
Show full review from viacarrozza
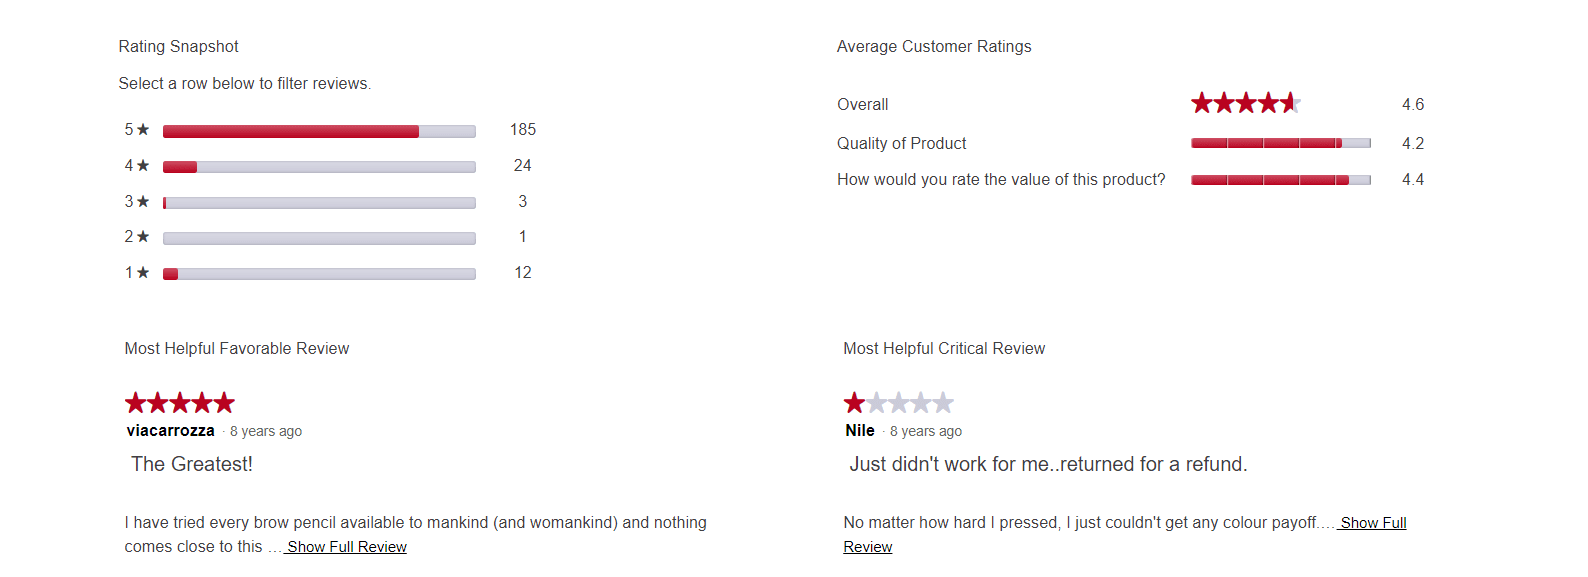coord(347,547)
